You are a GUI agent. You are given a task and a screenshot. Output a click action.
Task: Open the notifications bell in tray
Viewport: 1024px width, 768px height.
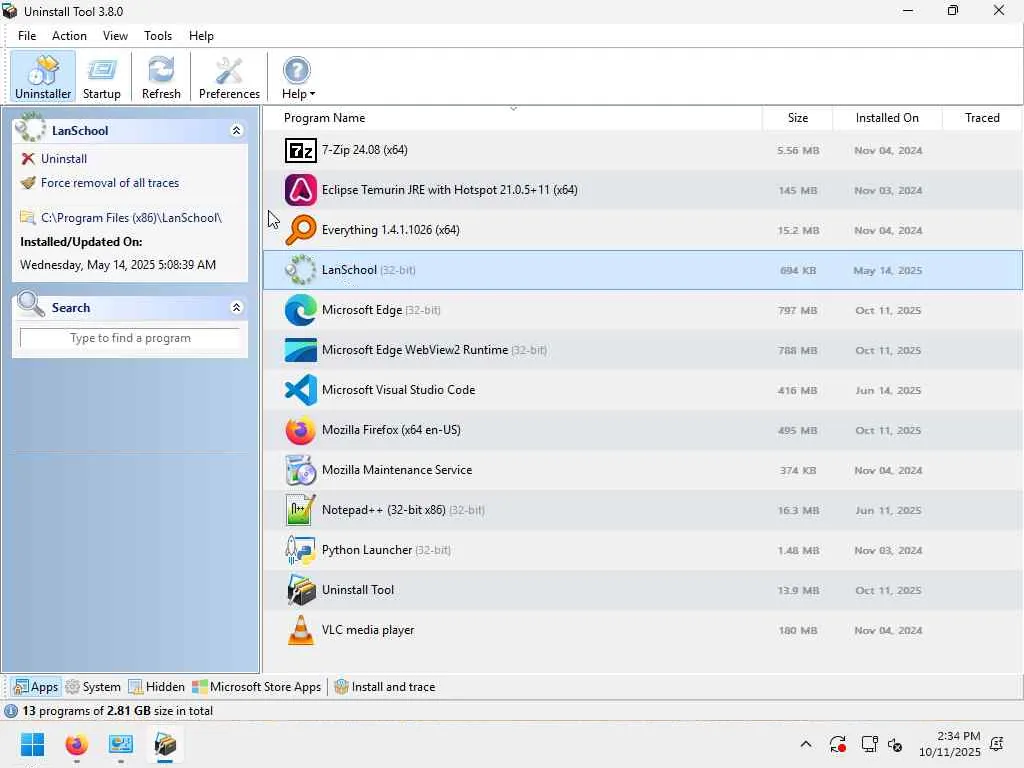997,744
